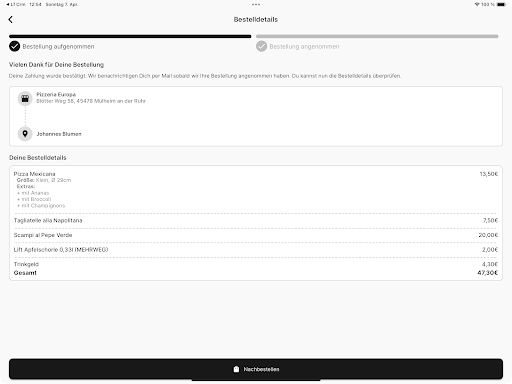Viewport: 512px width, 384px height.
Task: Click the date 'Sonntag 7. Apr.' in status bar
Action: 62,4
